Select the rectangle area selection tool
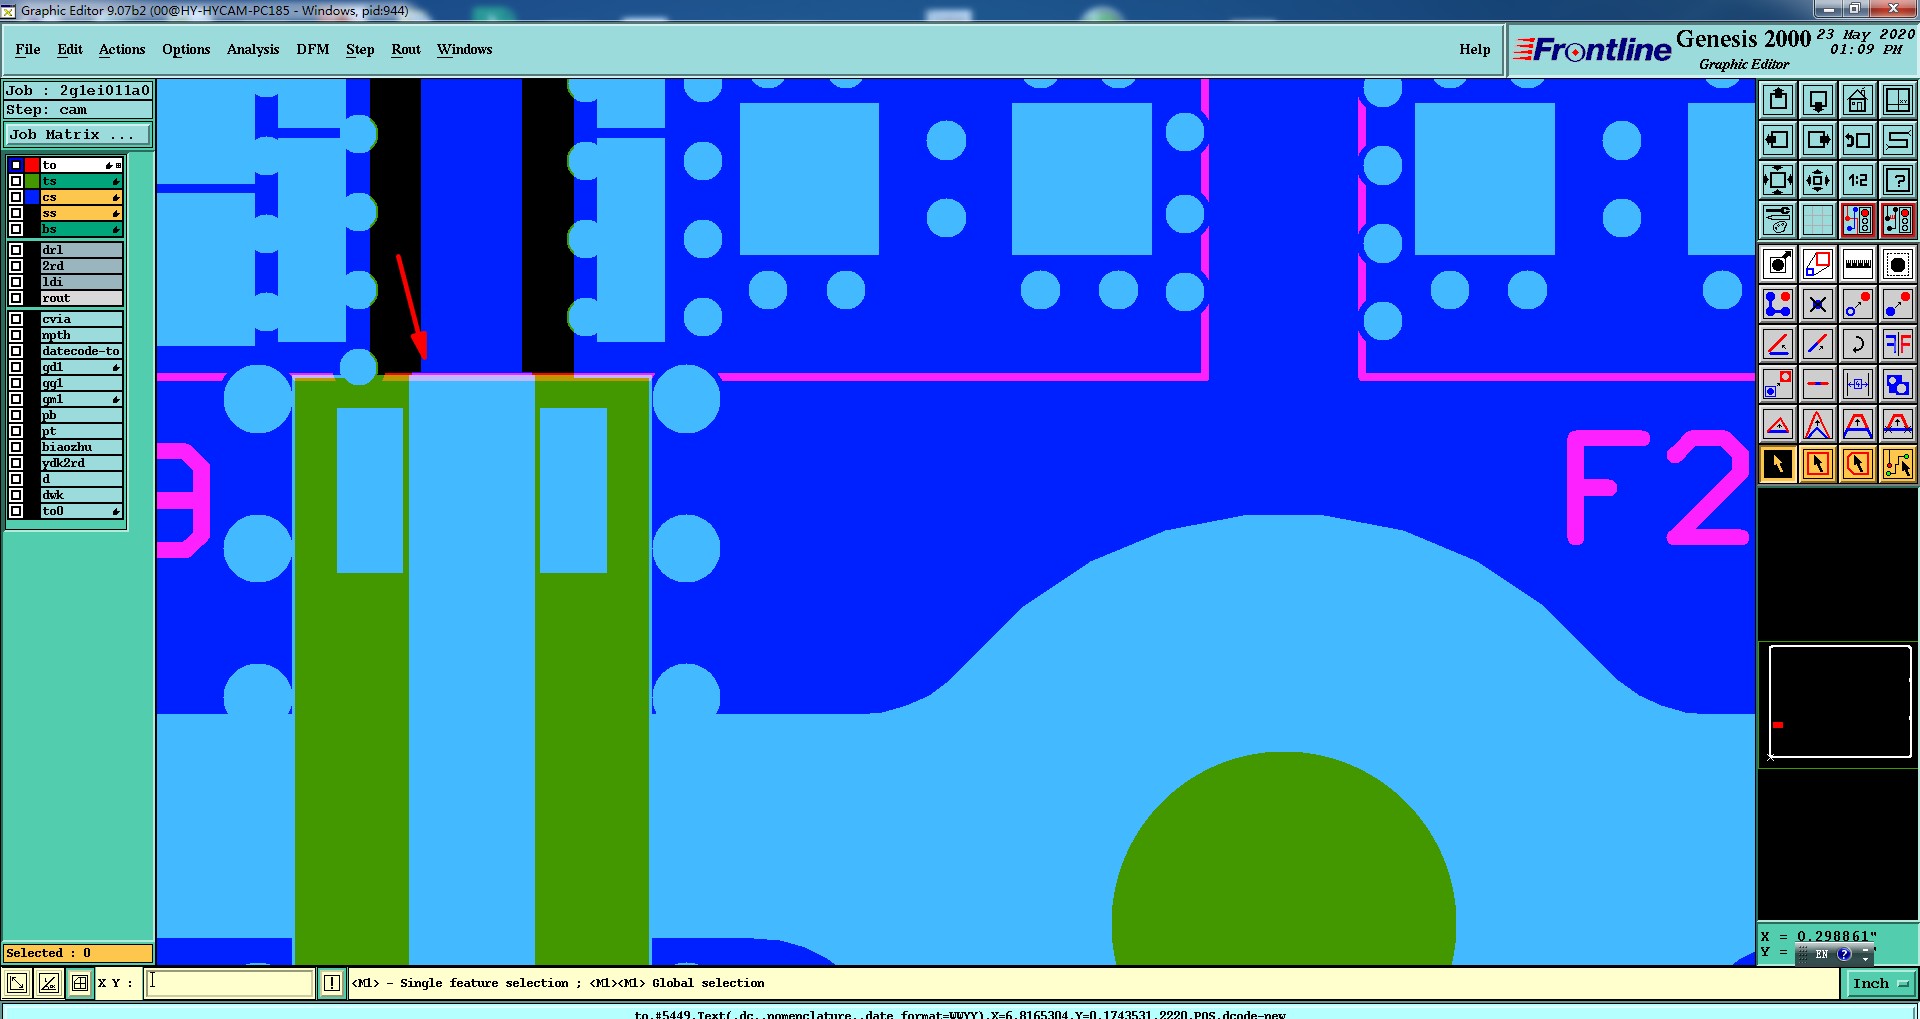Screen dimensions: 1920x1019 click(x=1818, y=464)
